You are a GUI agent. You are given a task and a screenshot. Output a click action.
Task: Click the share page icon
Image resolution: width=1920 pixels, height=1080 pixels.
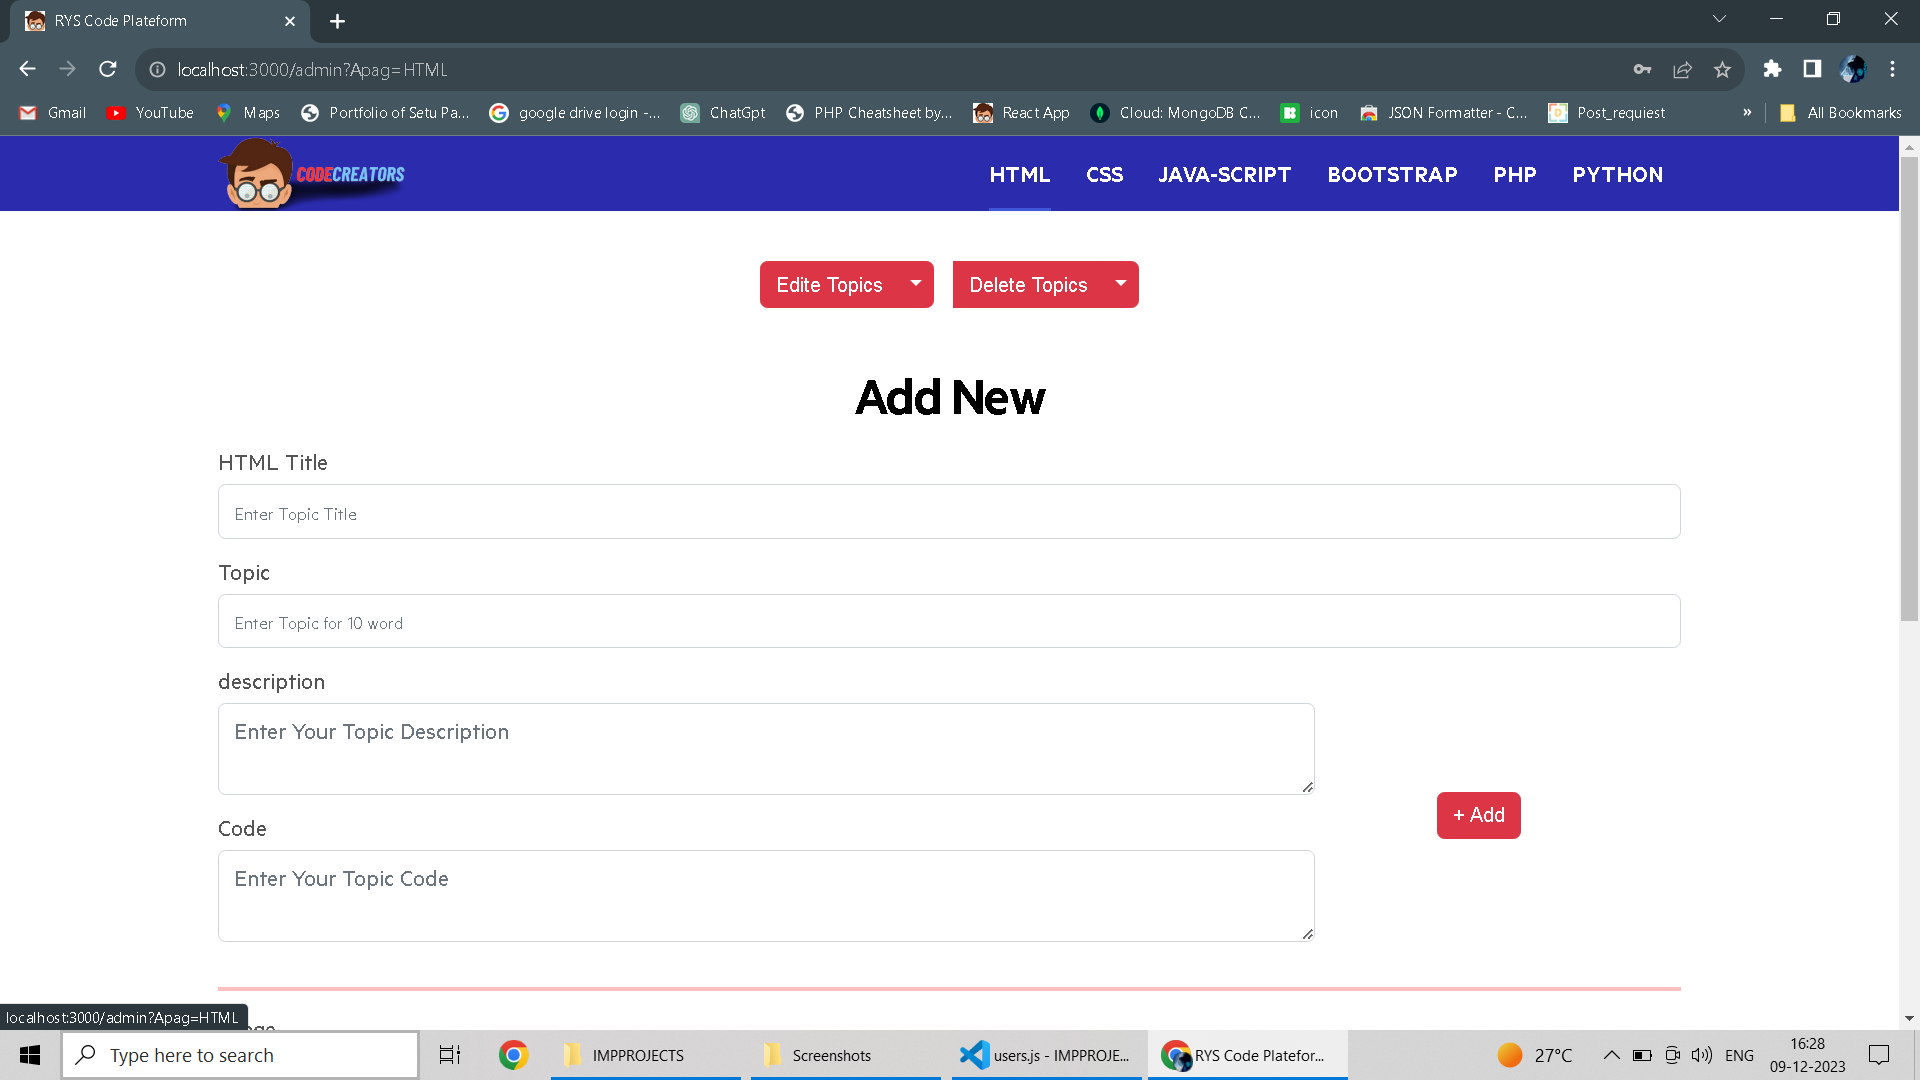[x=1682, y=69]
